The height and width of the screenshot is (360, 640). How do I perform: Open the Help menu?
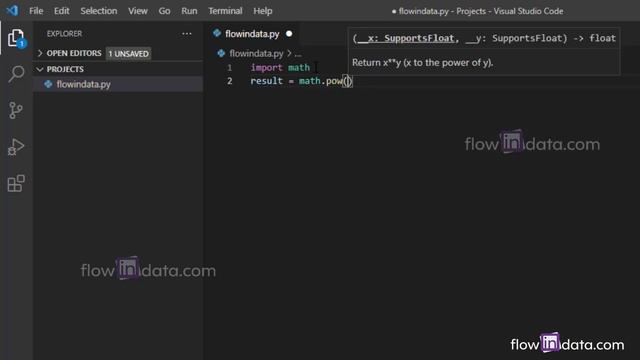262,11
